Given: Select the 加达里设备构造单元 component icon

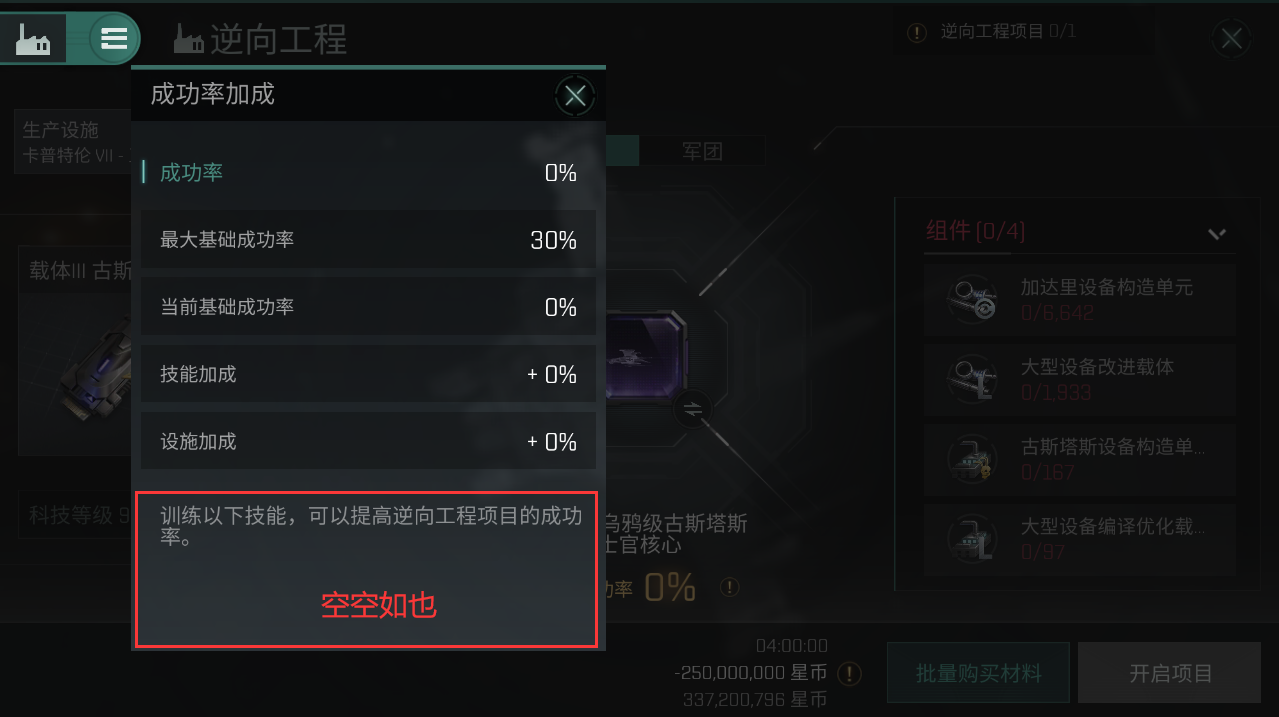Looking at the screenshot, I should tap(970, 299).
